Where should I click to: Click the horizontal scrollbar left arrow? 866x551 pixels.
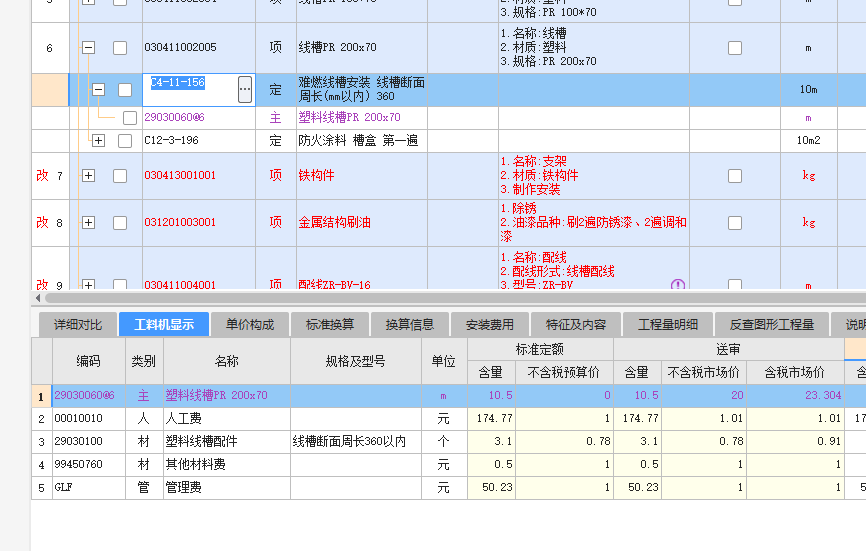[x=38, y=298]
